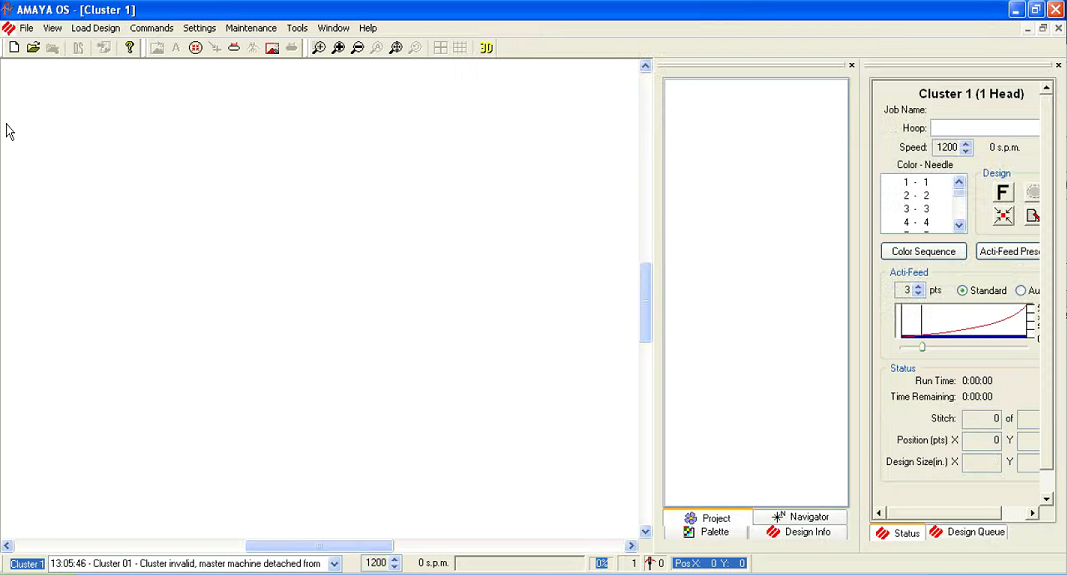Click the Cluster 1 status bar label
Image resolution: width=1067 pixels, height=575 pixels.
(27, 563)
